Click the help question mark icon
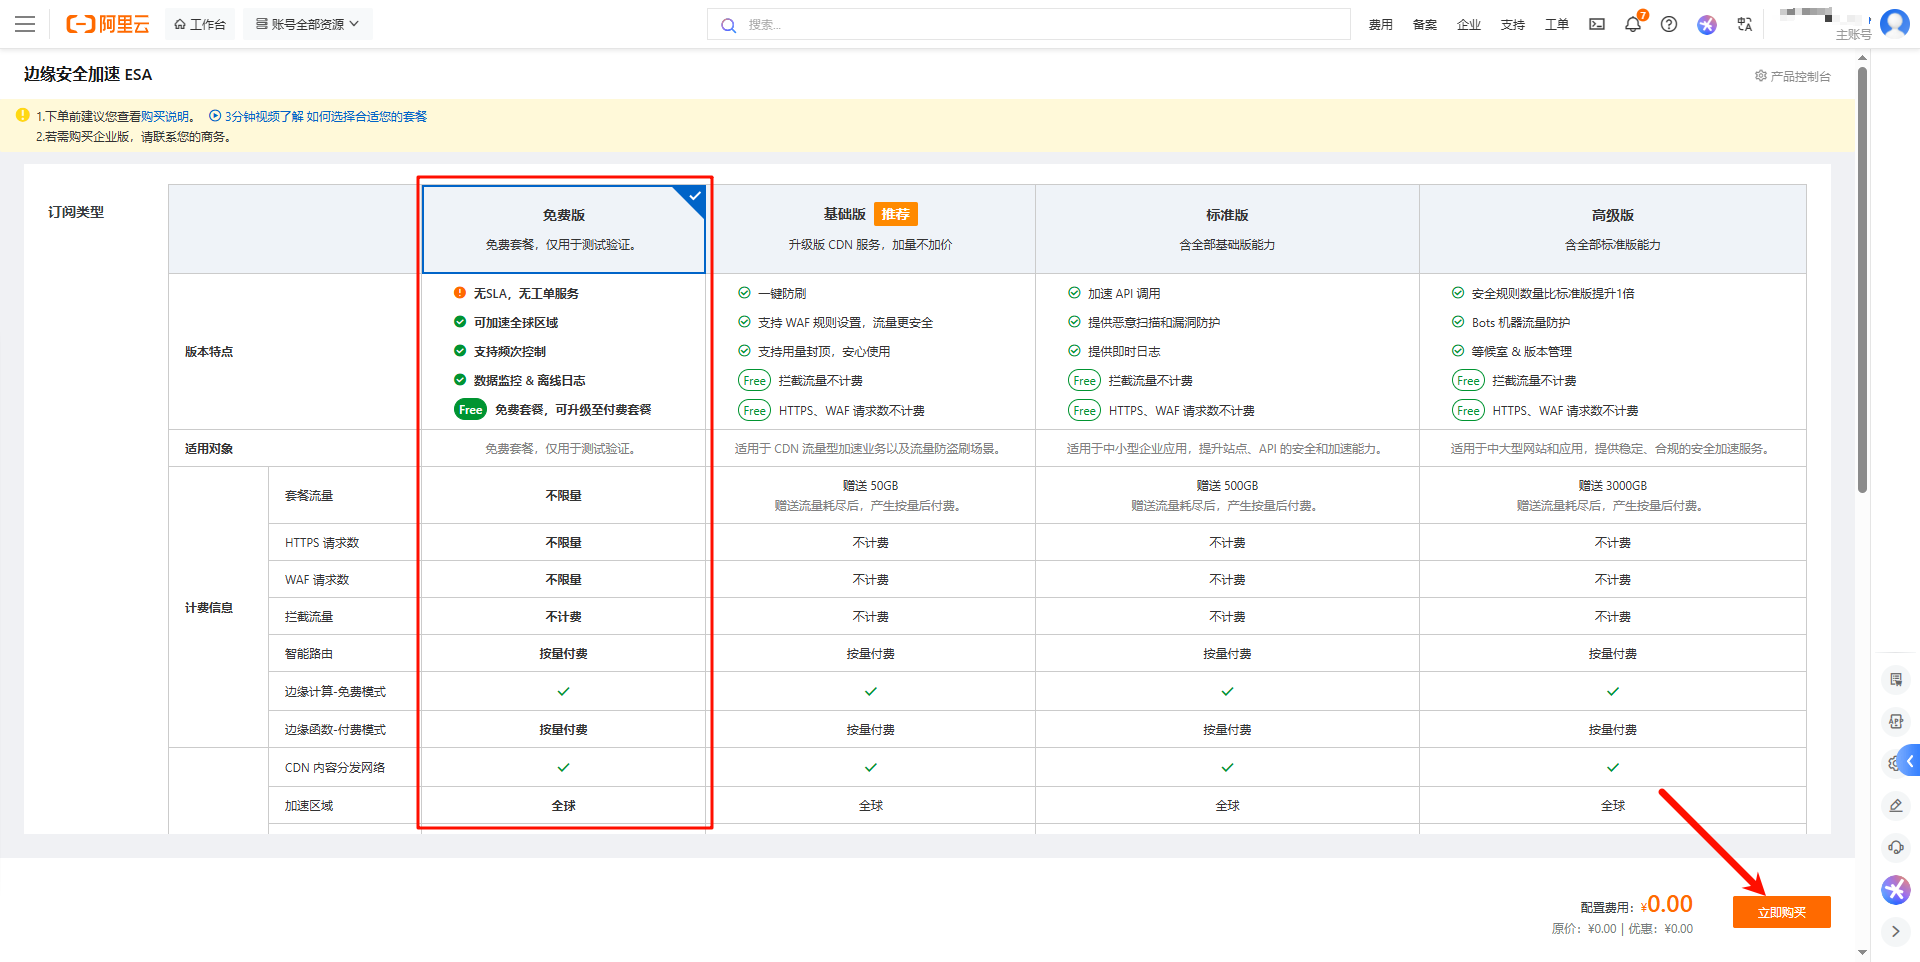The width and height of the screenshot is (1920, 962). click(1669, 24)
